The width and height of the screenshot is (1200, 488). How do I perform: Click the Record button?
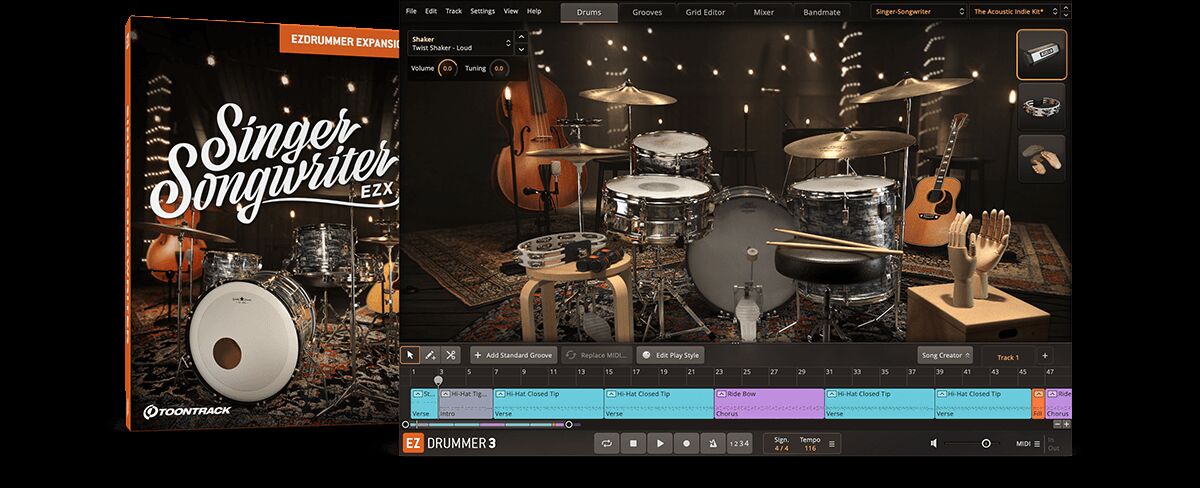[685, 443]
